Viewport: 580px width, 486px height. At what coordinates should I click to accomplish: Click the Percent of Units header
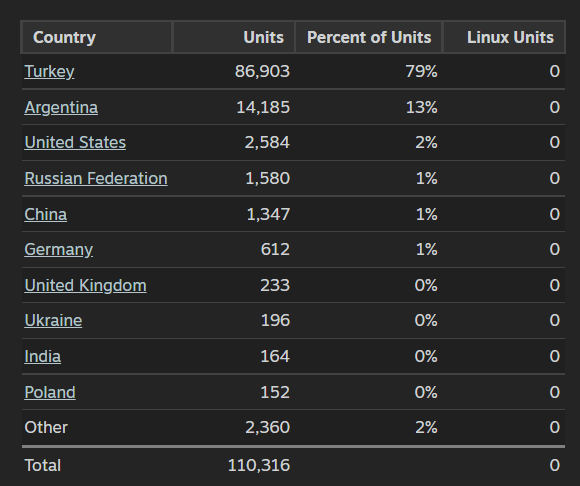[x=369, y=37]
